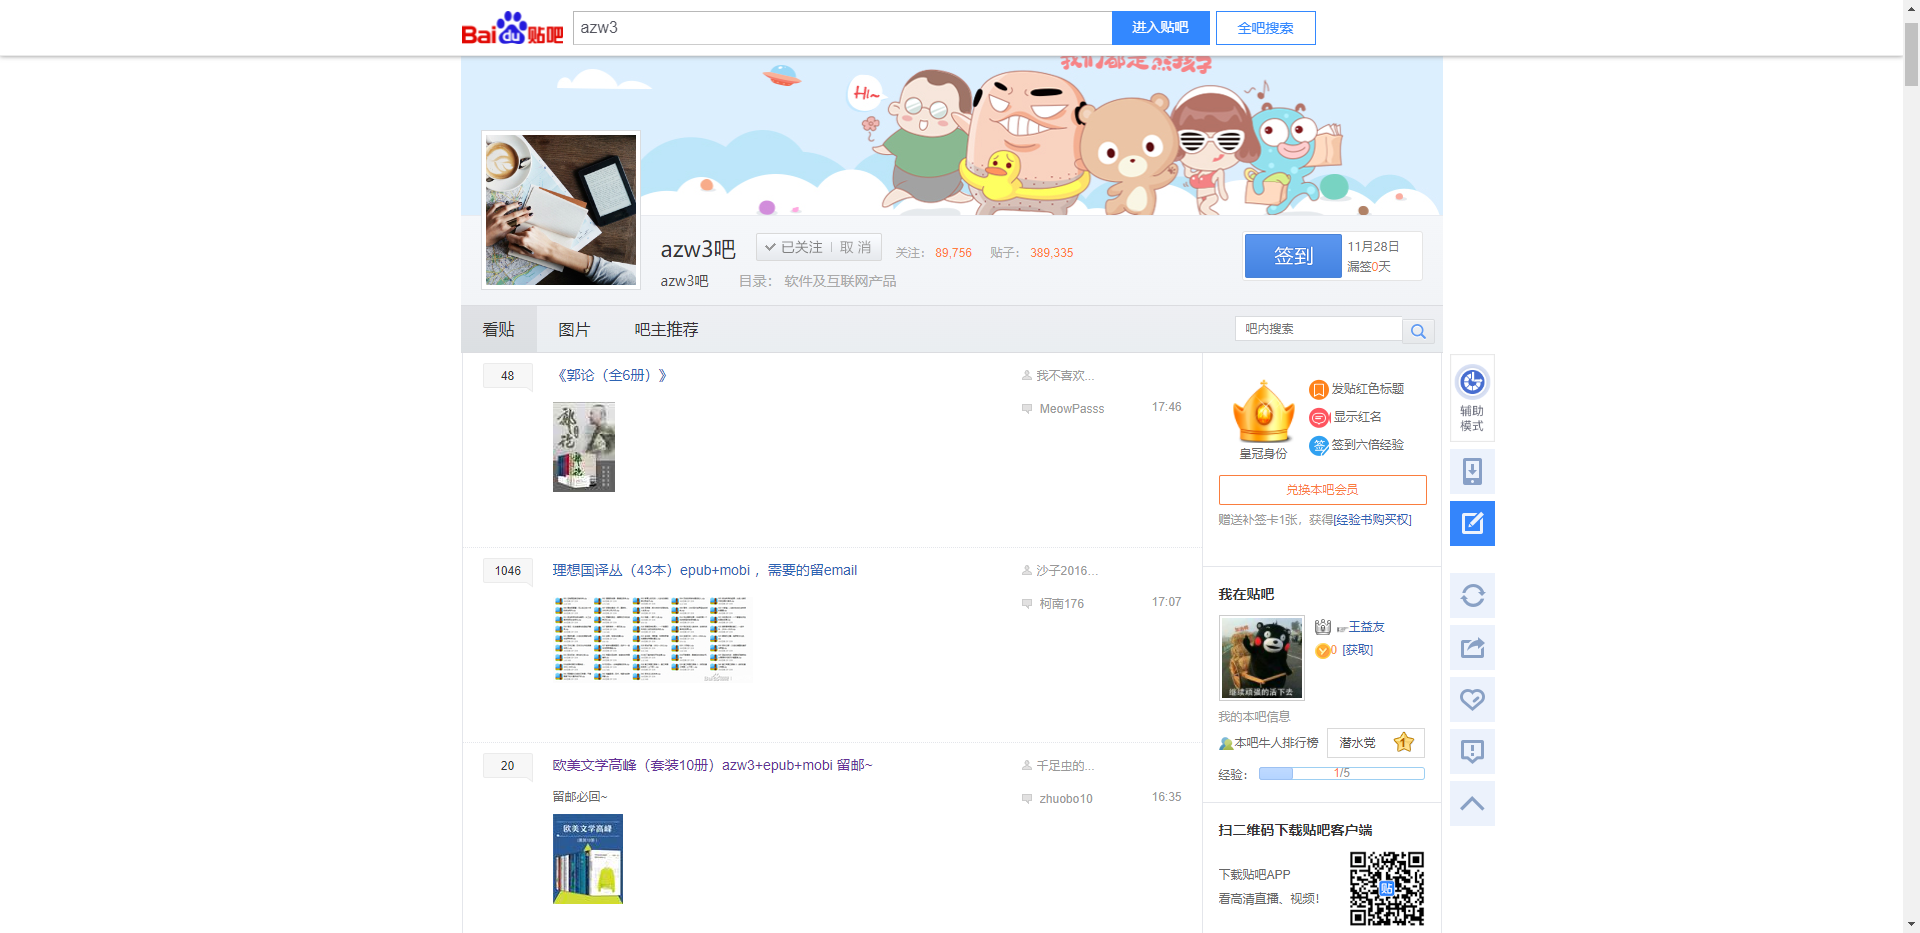Click the blue 签到六倍经验 badge icon
Viewport: 1920px width, 933px height.
[1318, 445]
